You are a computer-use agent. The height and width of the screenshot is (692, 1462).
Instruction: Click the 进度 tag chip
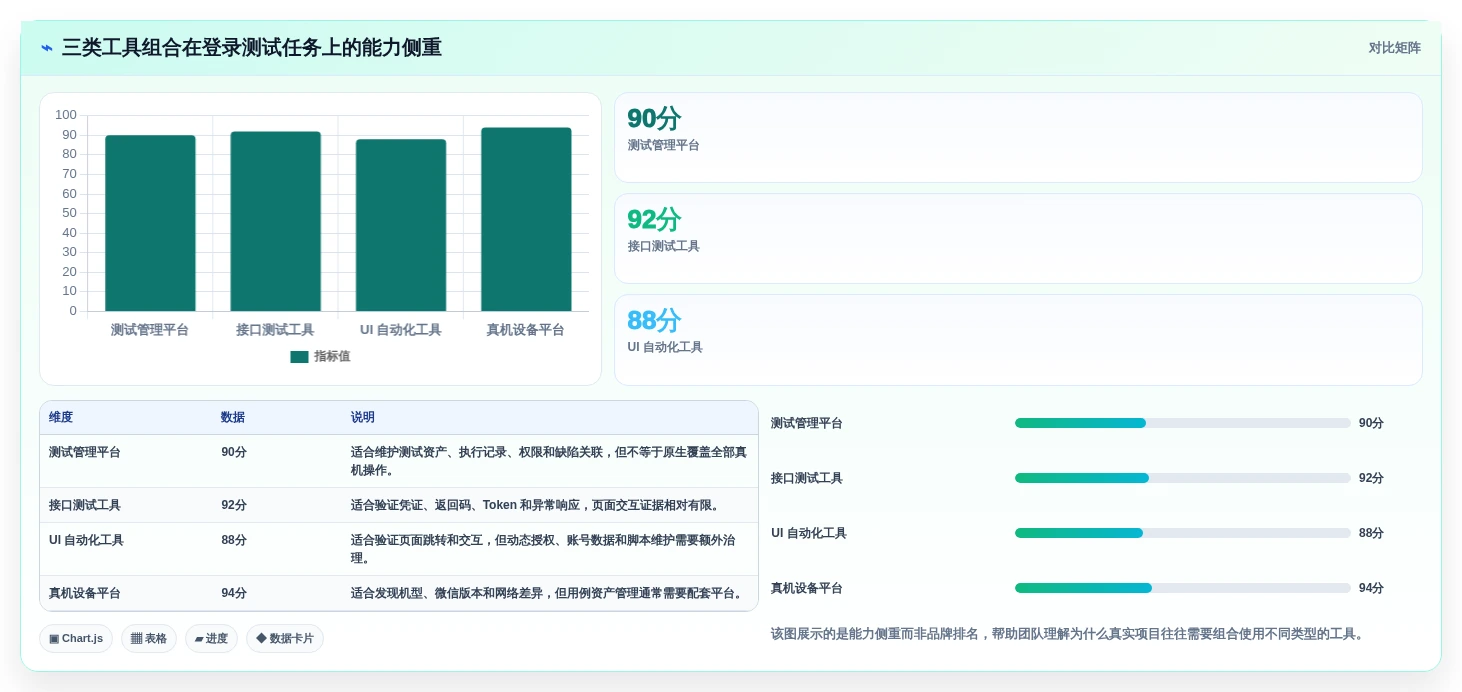point(211,638)
